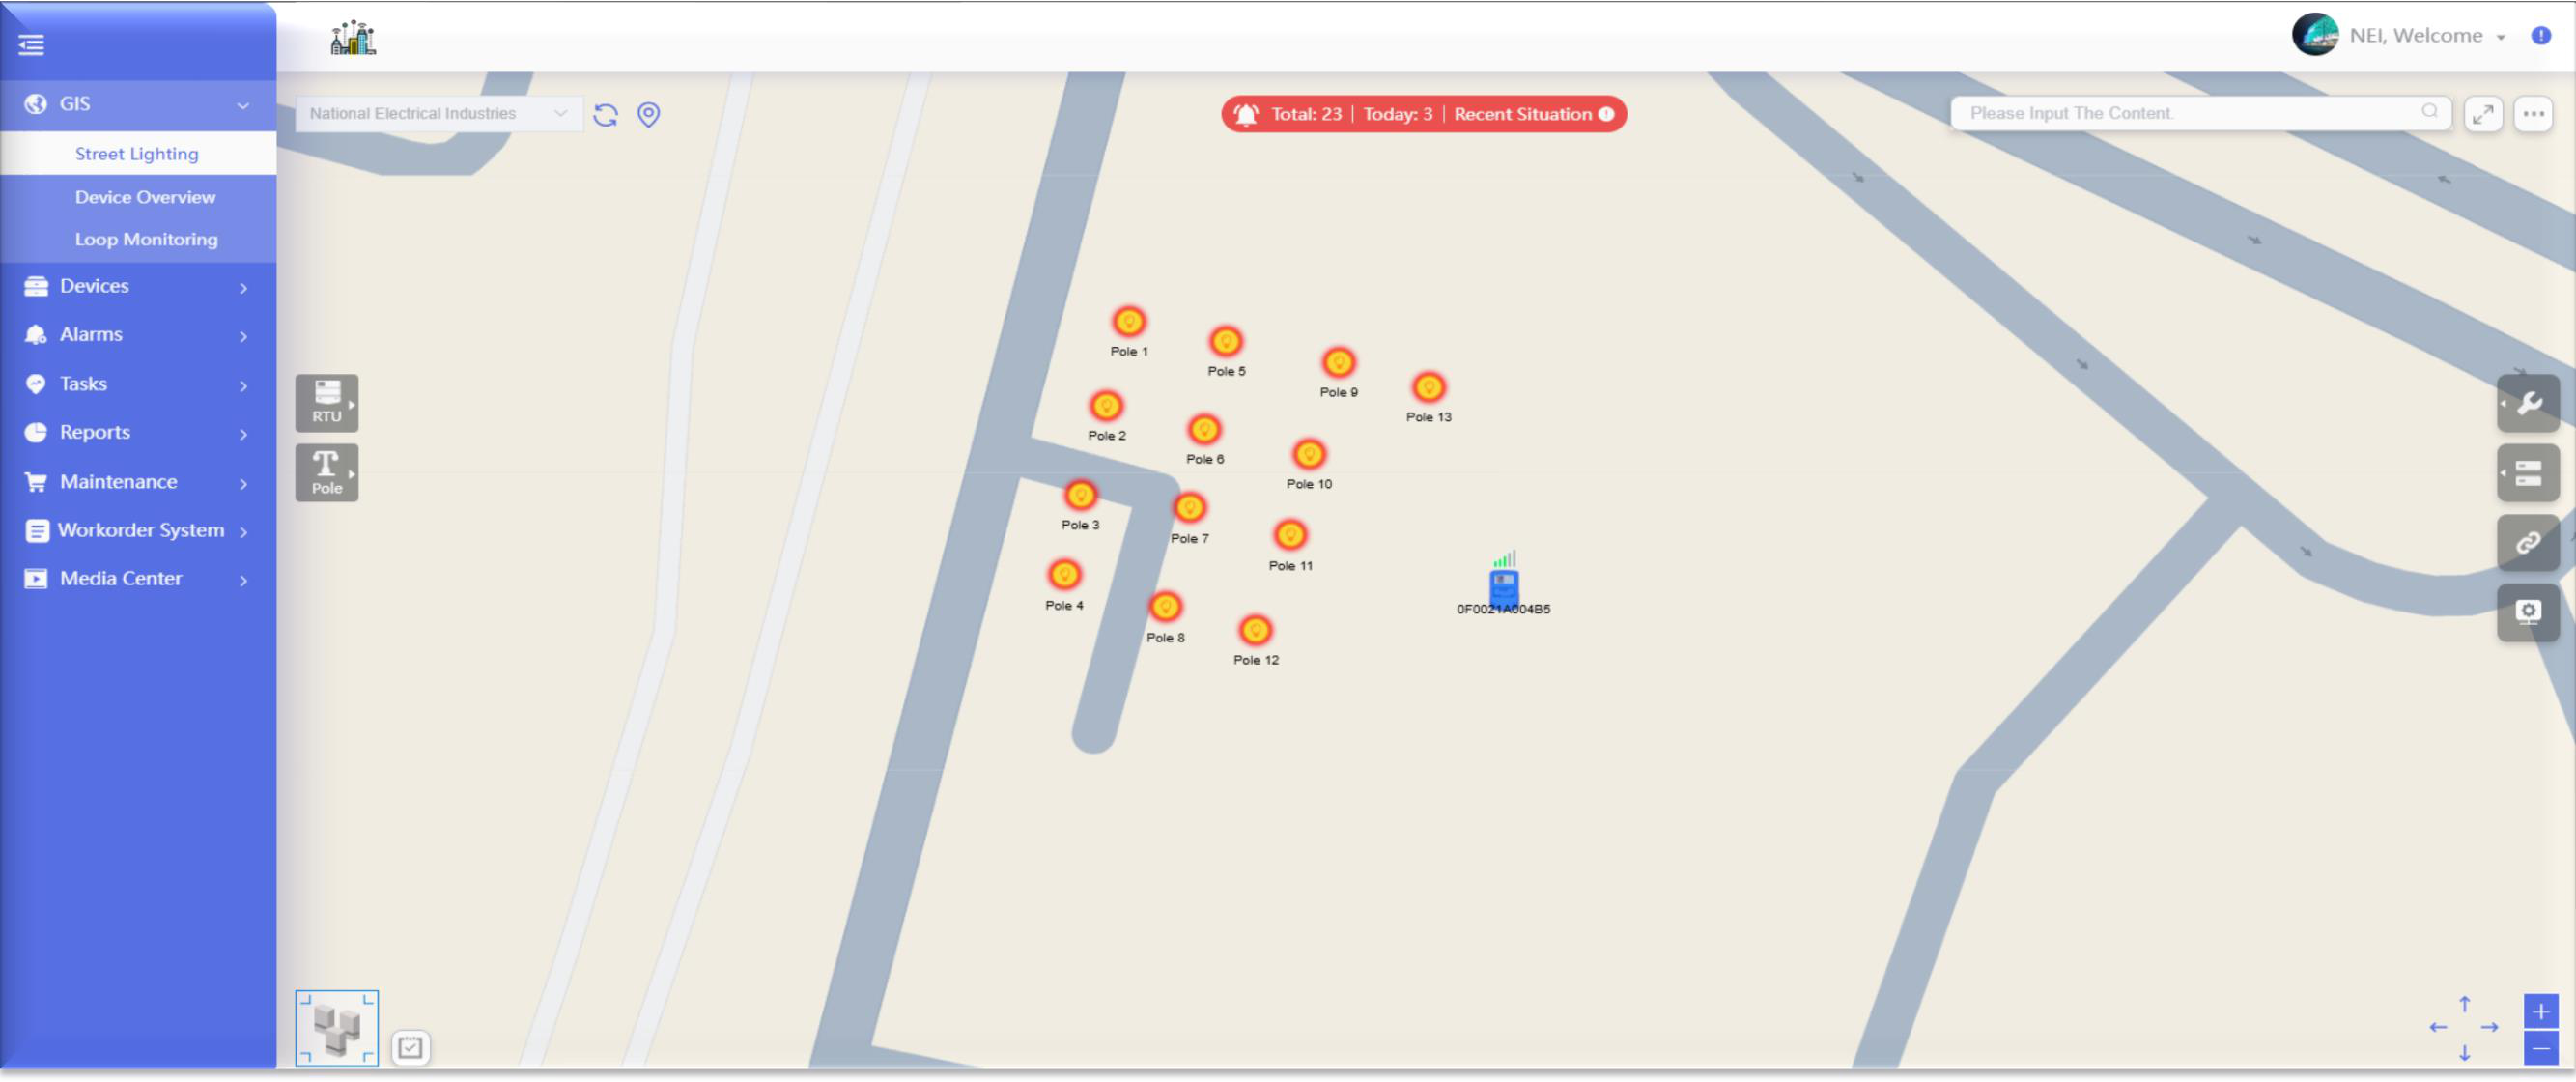The width and height of the screenshot is (2576, 1082).
Task: Select the Pole 12 lamp marker
Action: 1255,630
